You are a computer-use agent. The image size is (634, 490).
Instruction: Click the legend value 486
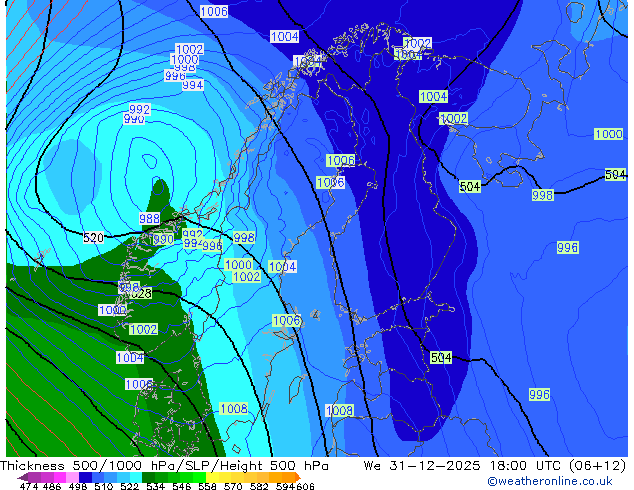point(52,486)
